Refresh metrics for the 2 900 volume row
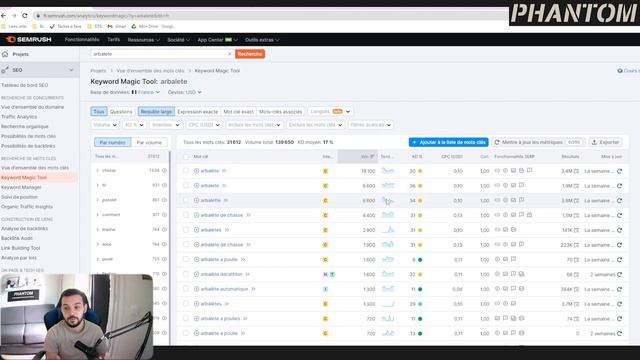Image resolution: width=640 pixels, height=360 pixels. tap(619, 230)
